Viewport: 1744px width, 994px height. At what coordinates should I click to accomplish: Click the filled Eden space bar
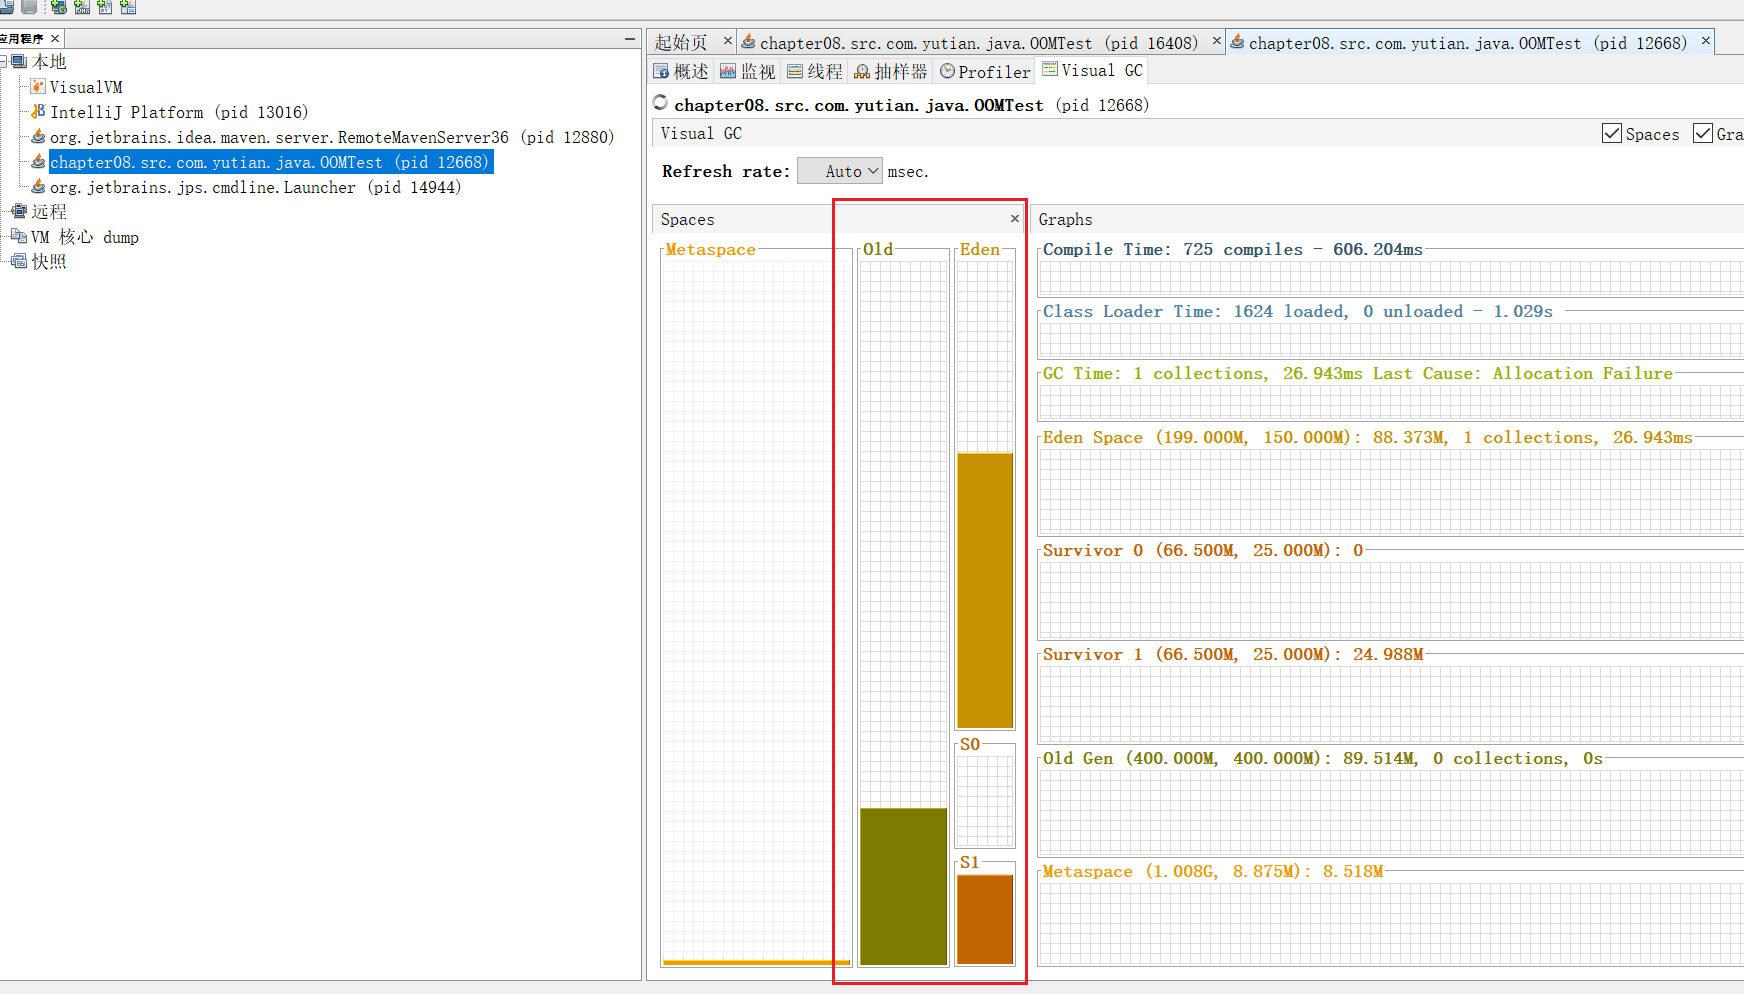click(x=985, y=590)
